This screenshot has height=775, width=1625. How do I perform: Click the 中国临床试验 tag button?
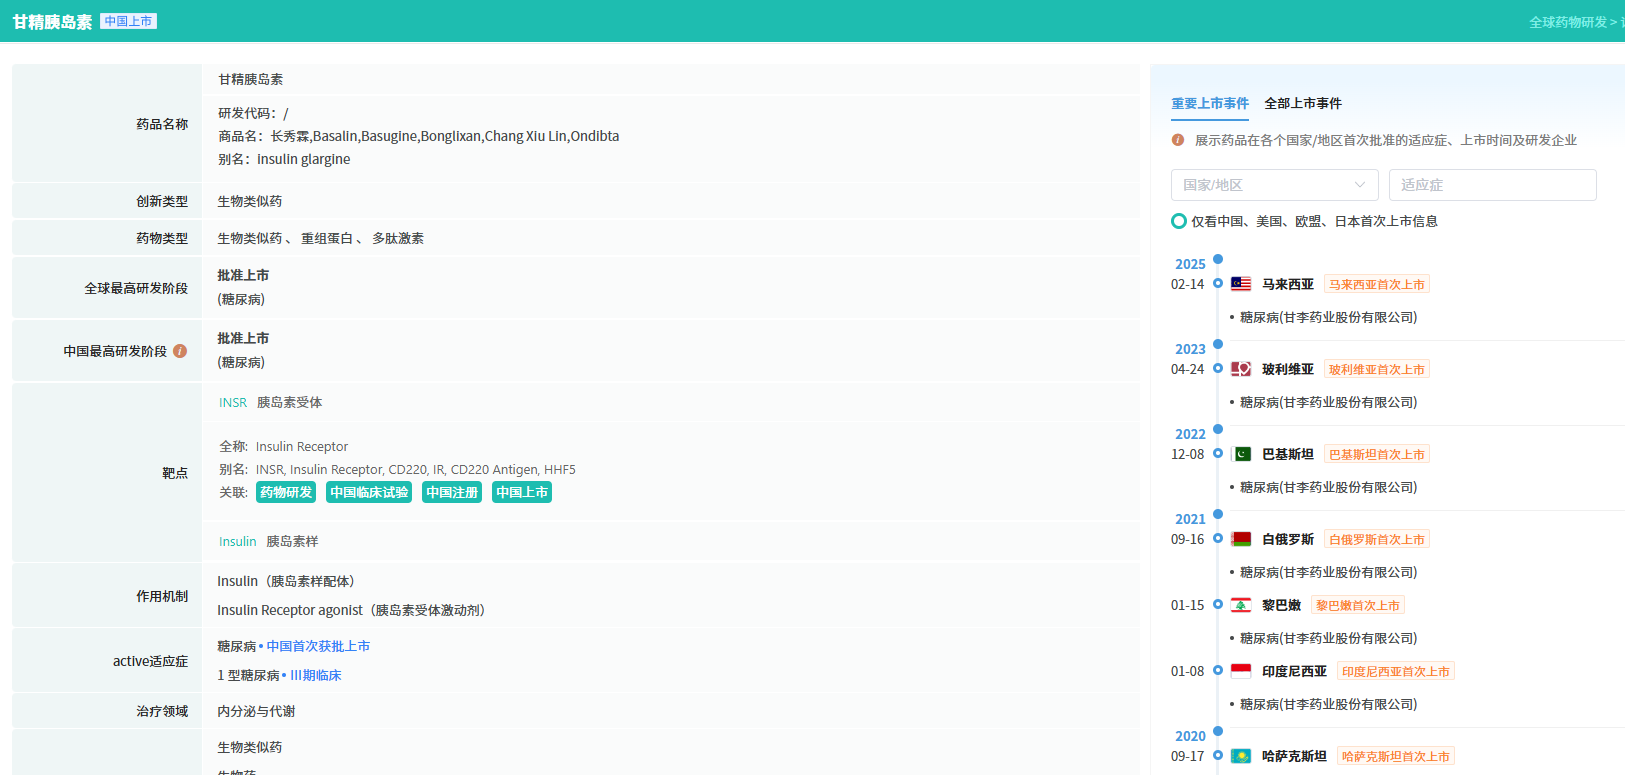pyautogui.click(x=369, y=492)
